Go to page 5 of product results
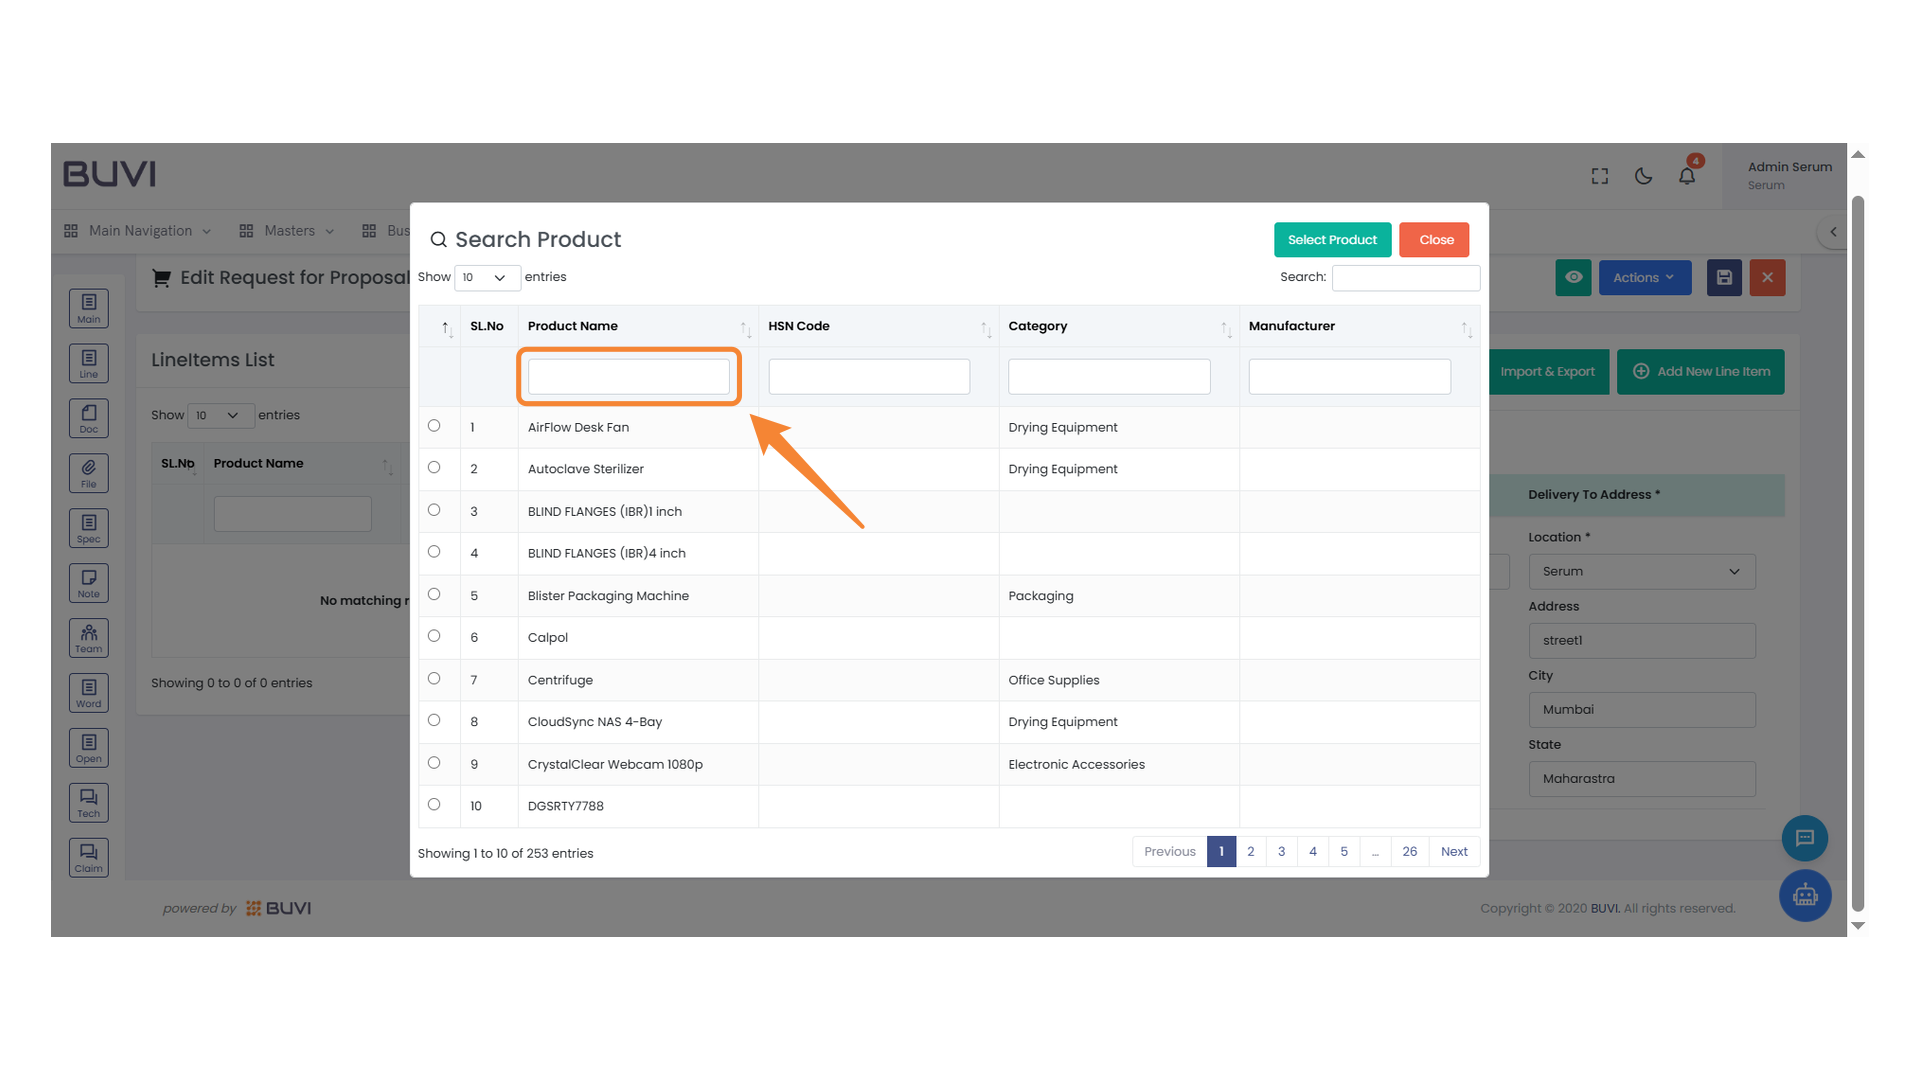Viewport: 1920px width, 1080px height. [1343, 851]
